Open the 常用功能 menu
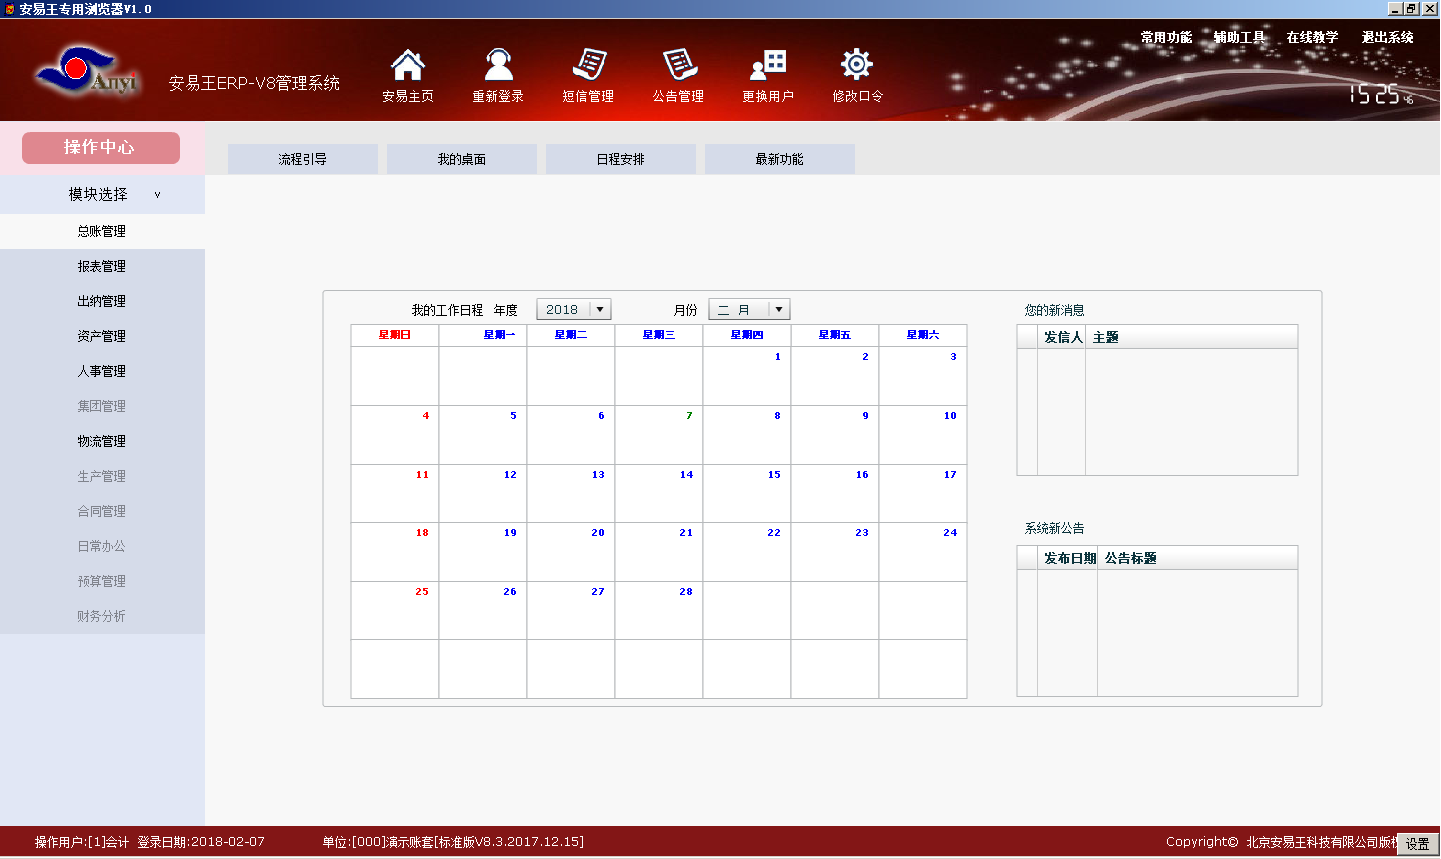The height and width of the screenshot is (859, 1441). (1166, 37)
